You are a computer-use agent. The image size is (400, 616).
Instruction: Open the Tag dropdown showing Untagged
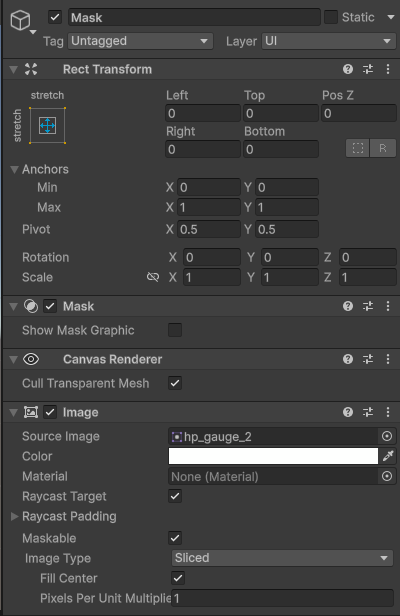tap(140, 41)
